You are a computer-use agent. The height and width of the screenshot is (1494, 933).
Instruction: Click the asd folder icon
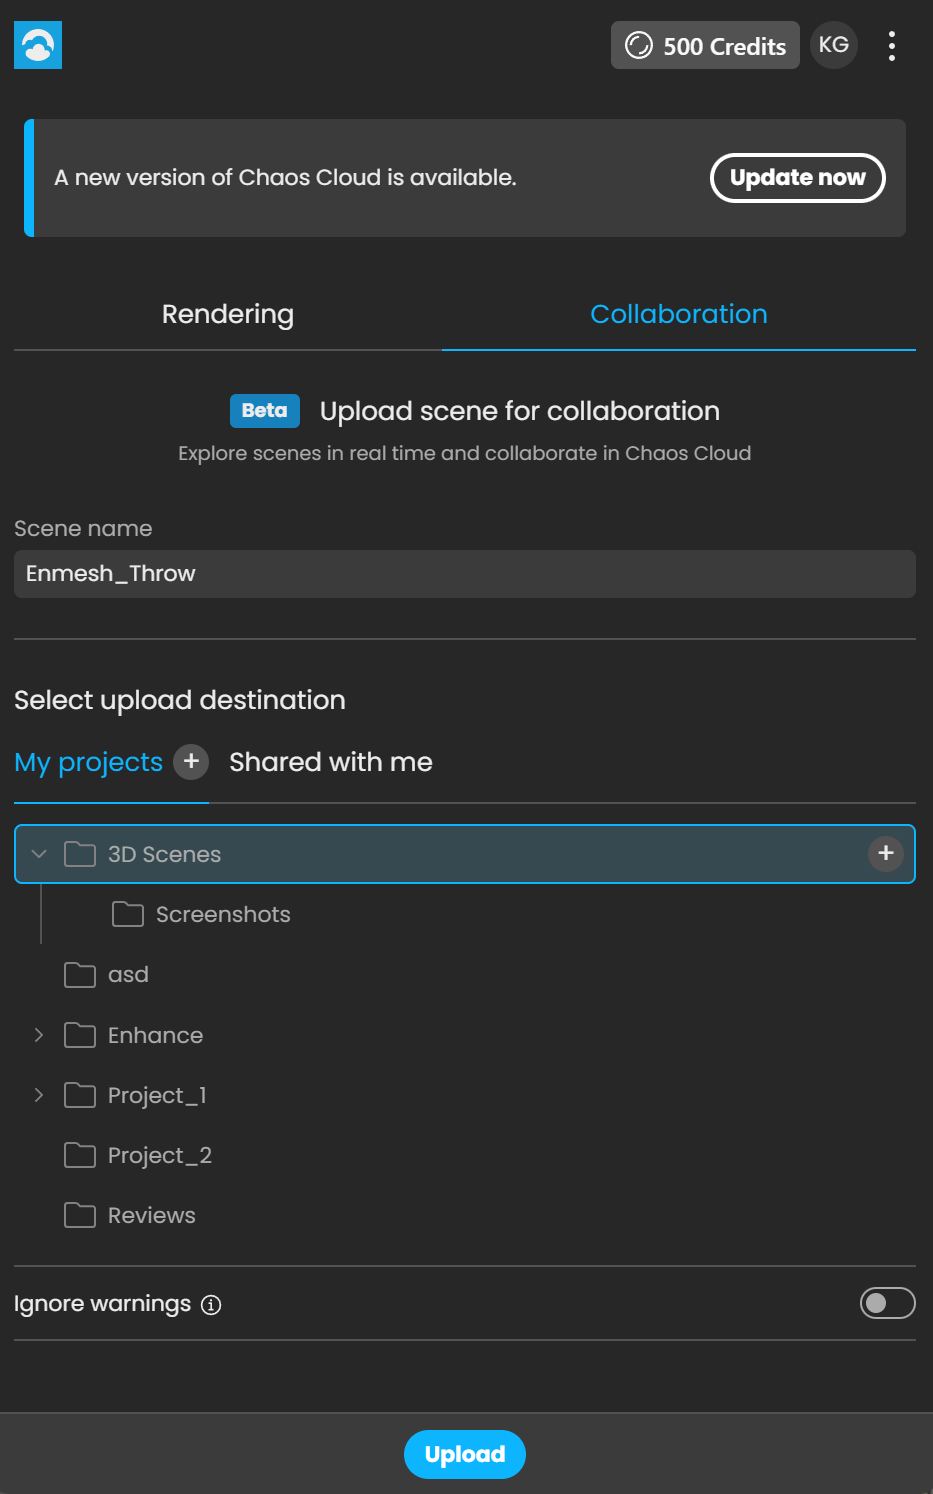point(80,974)
